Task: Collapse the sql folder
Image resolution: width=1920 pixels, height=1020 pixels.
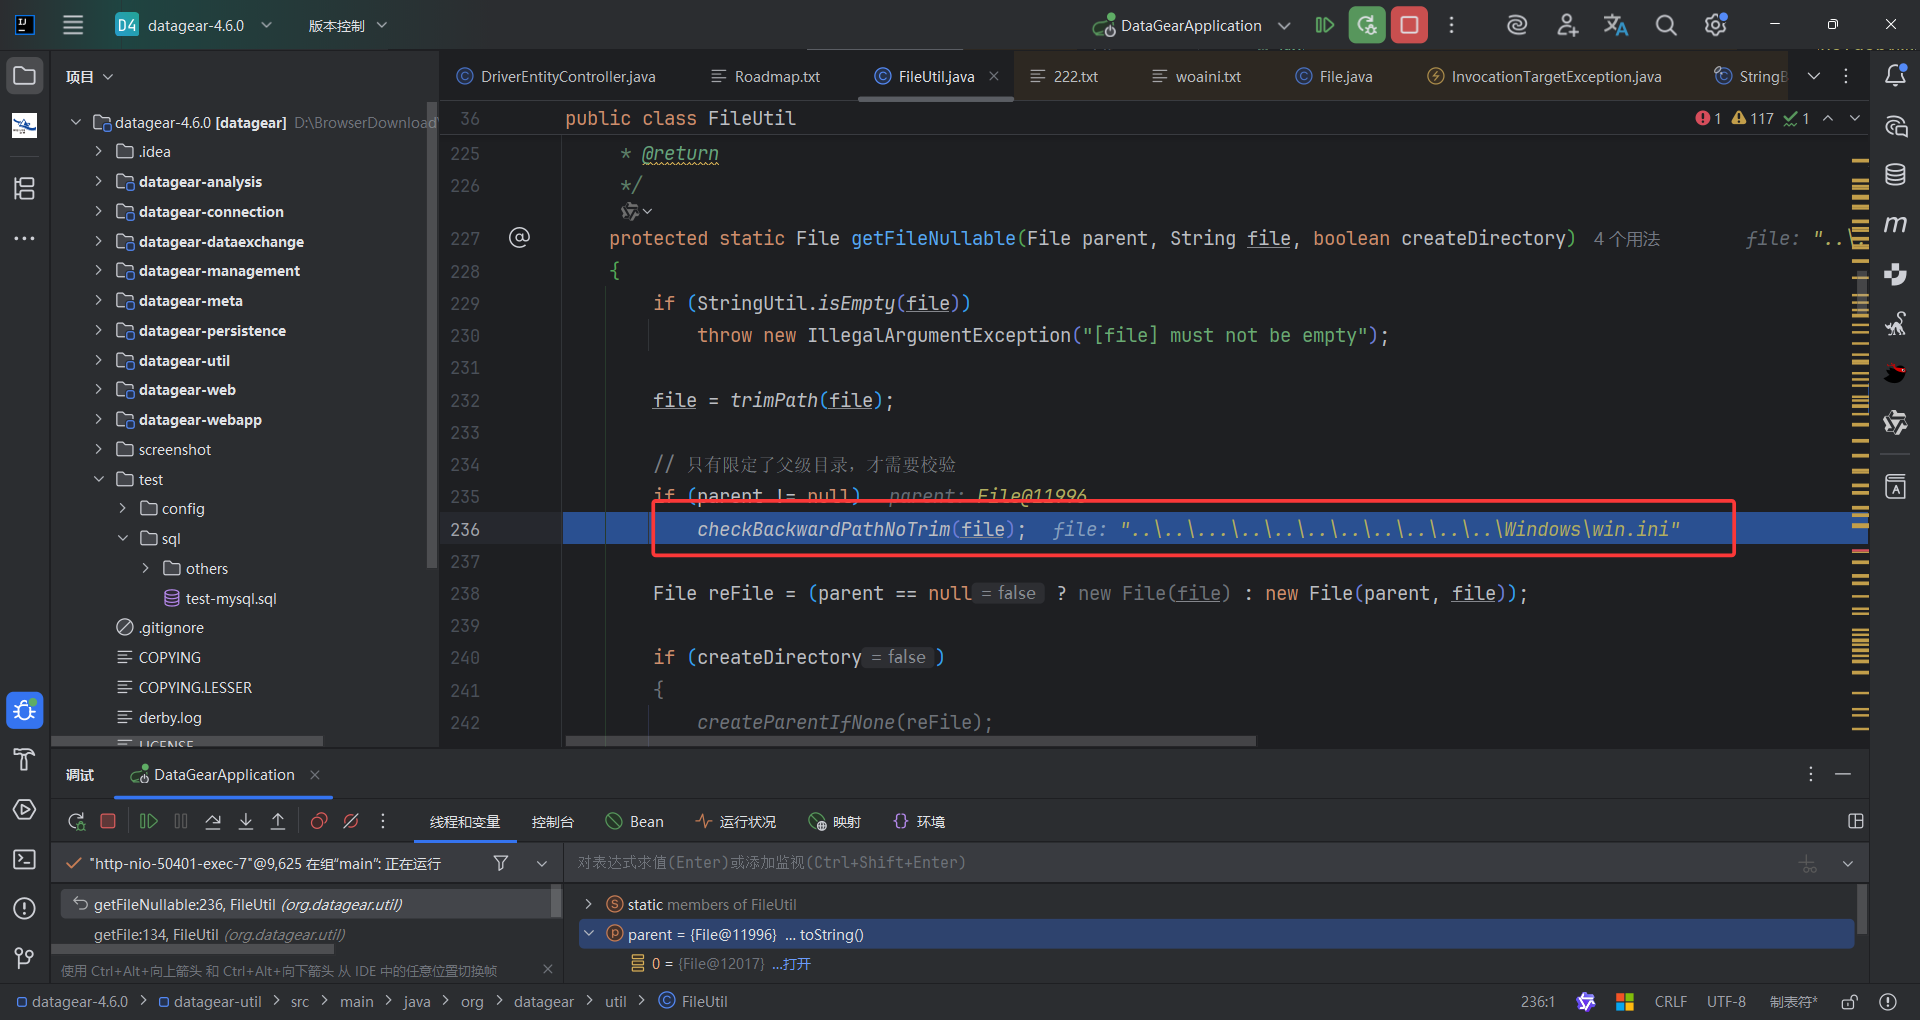Action: pos(122,539)
